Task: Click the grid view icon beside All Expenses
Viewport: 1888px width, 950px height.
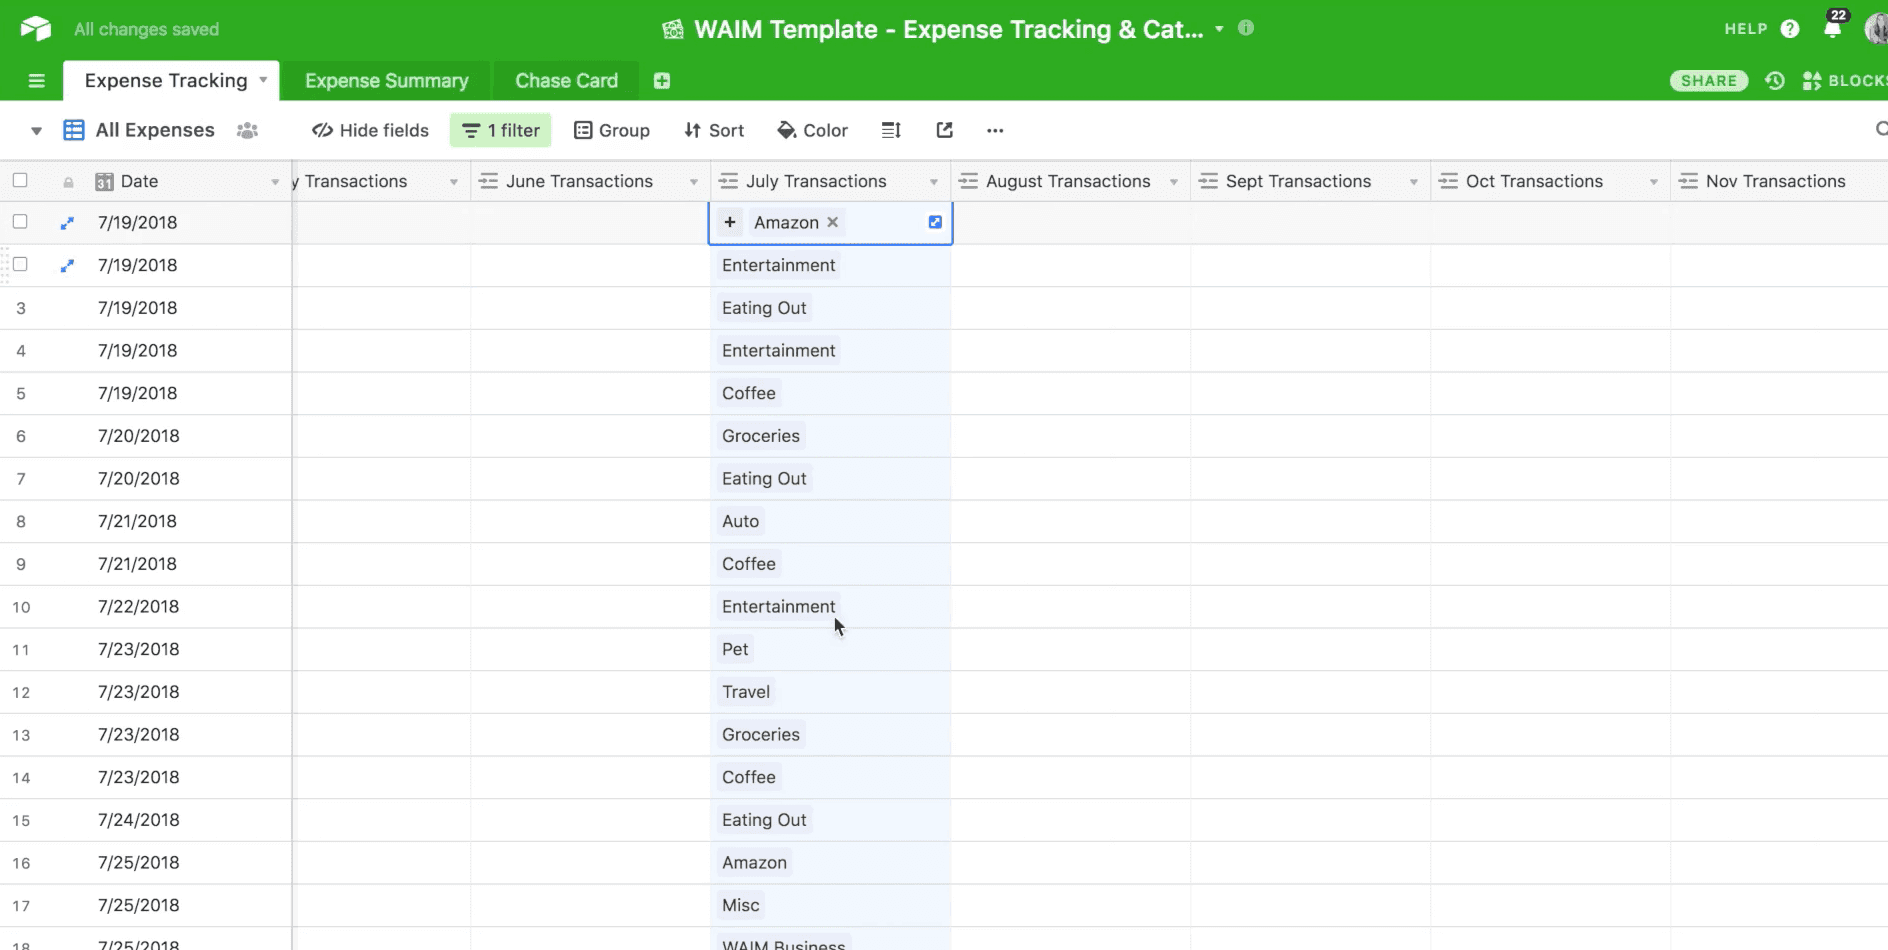Action: tap(74, 130)
